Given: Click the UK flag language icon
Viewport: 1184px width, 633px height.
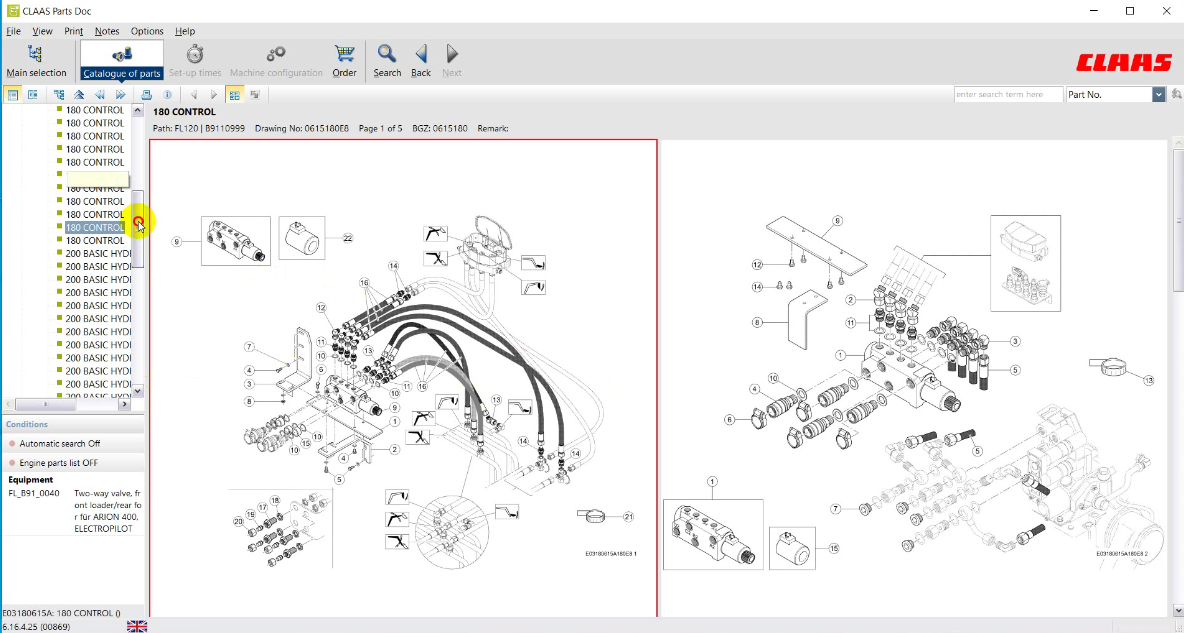Looking at the screenshot, I should coord(137,626).
